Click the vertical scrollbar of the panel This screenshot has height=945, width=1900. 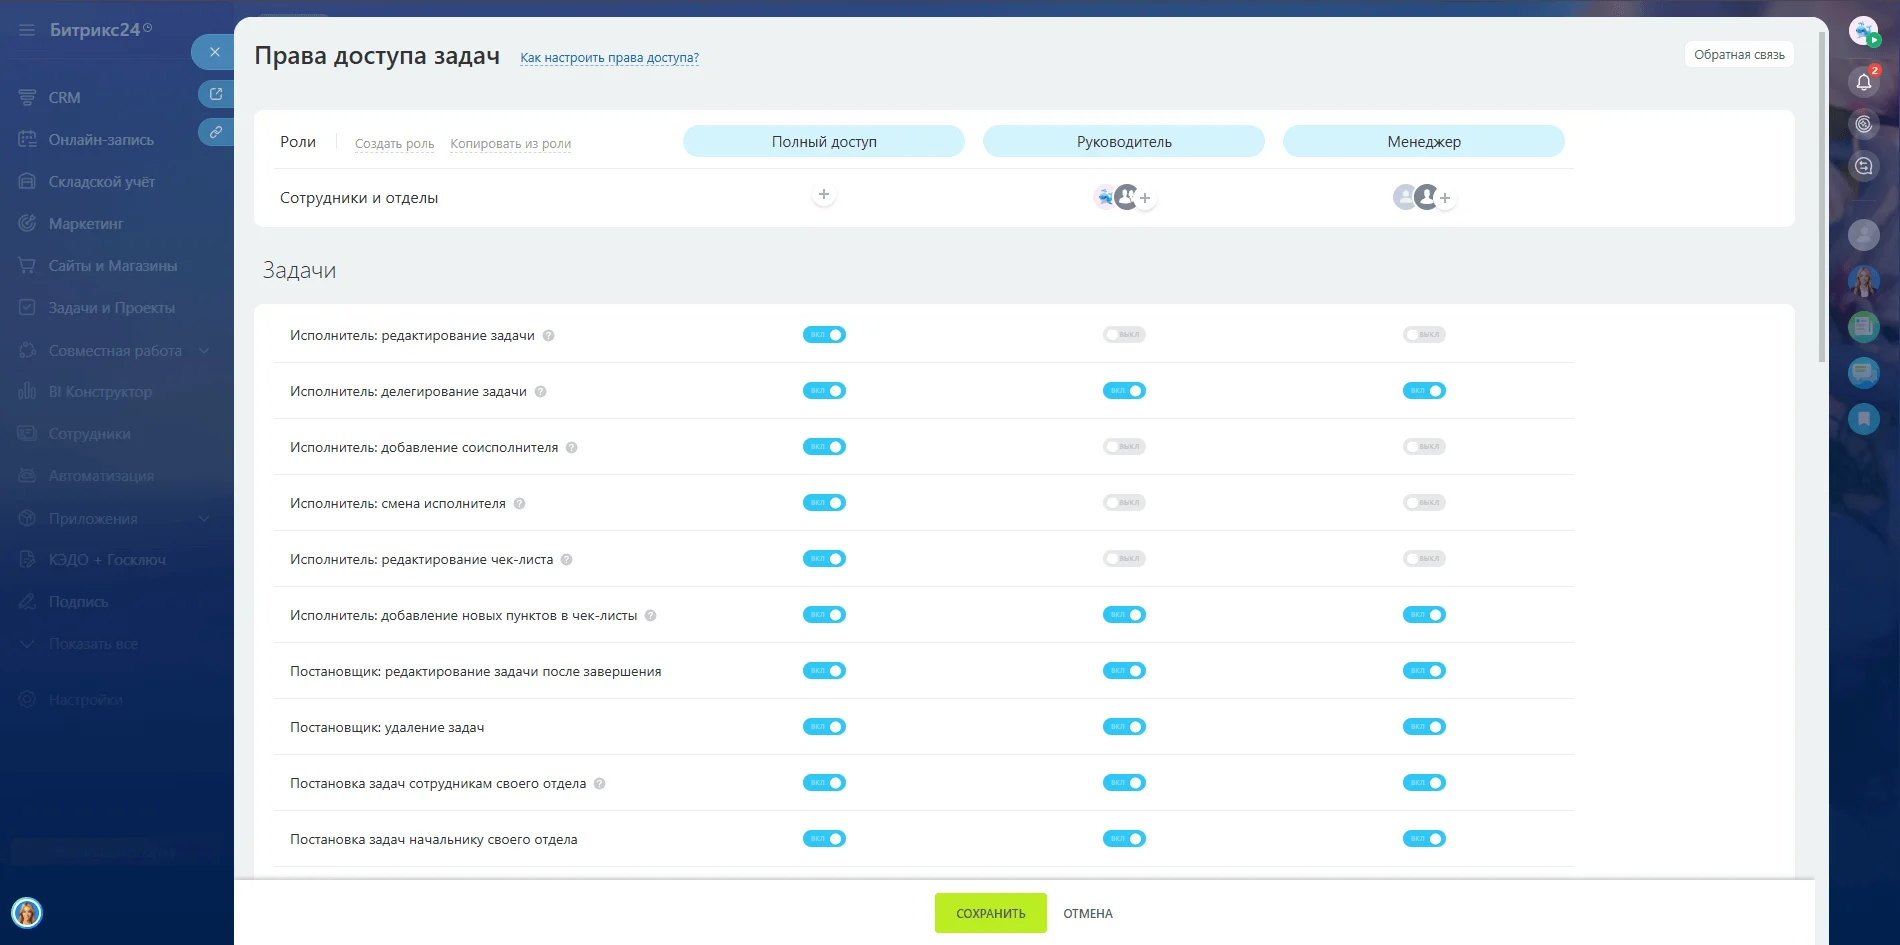click(x=1821, y=200)
